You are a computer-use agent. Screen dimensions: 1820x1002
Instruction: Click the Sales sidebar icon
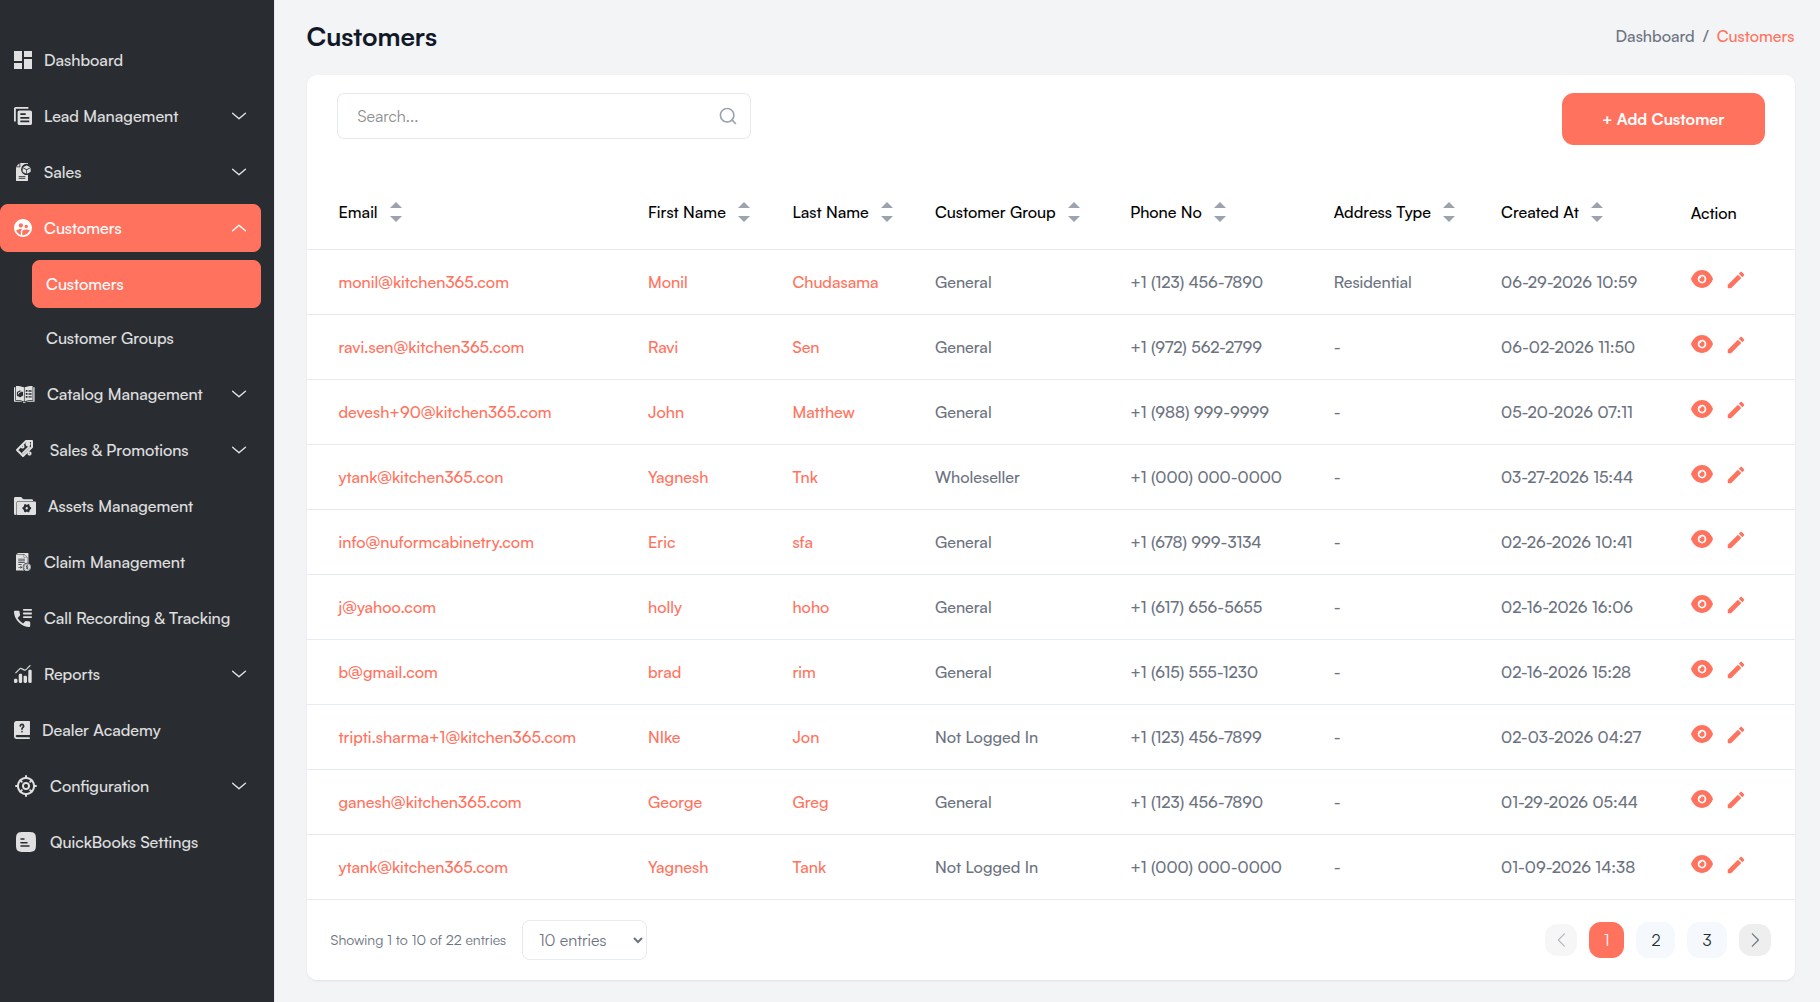(x=23, y=172)
